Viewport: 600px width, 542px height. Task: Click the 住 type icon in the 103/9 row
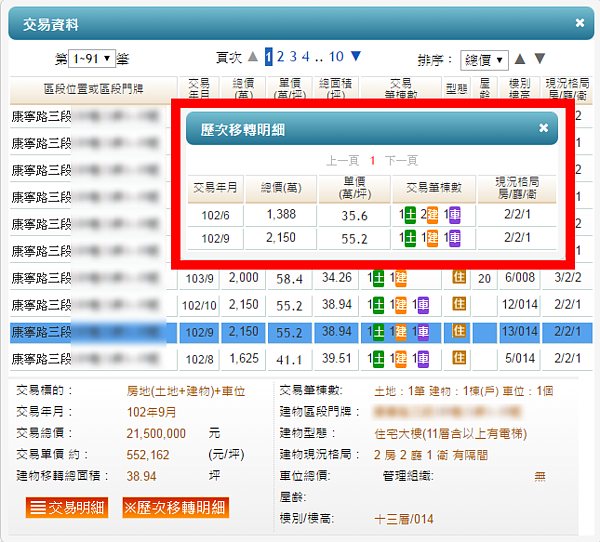(x=459, y=276)
